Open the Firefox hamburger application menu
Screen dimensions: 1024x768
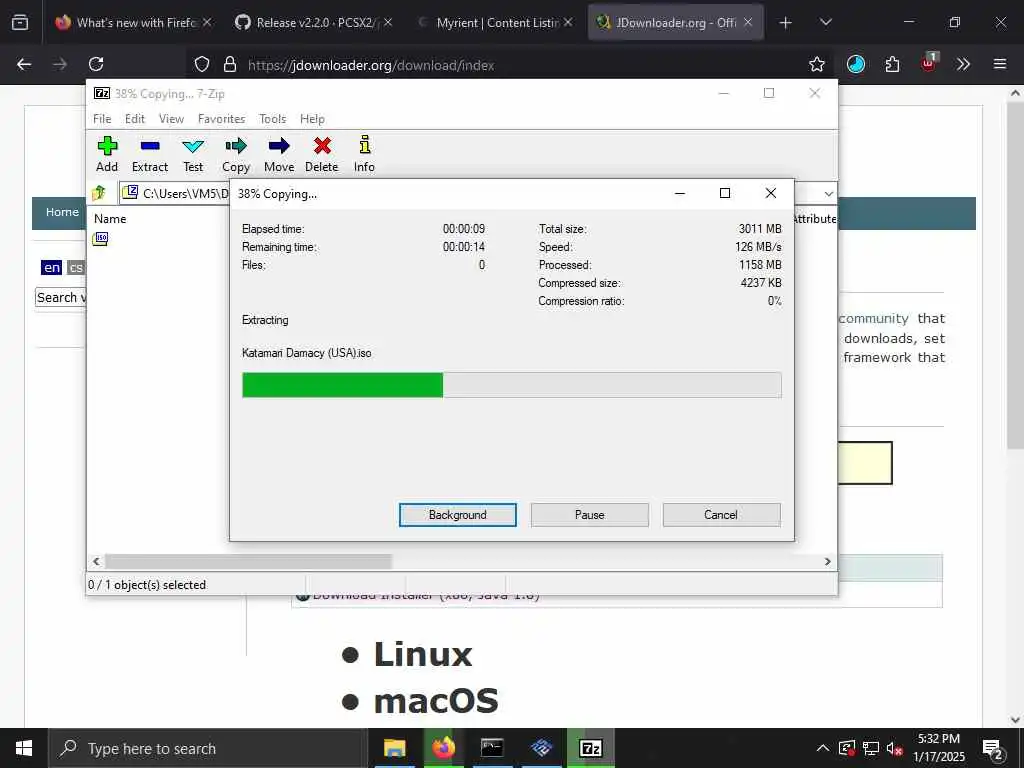1000,64
